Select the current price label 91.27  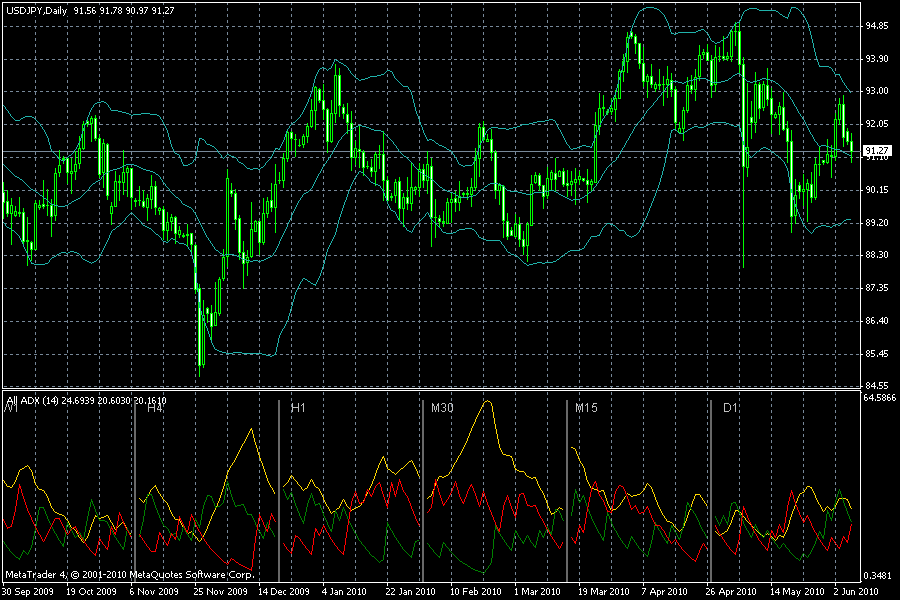tap(876, 151)
